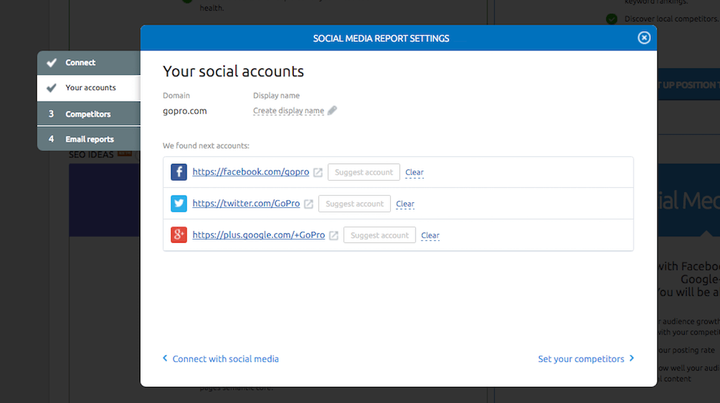Proceed to Set your competitors
The image size is (720, 403).
pyautogui.click(x=581, y=359)
